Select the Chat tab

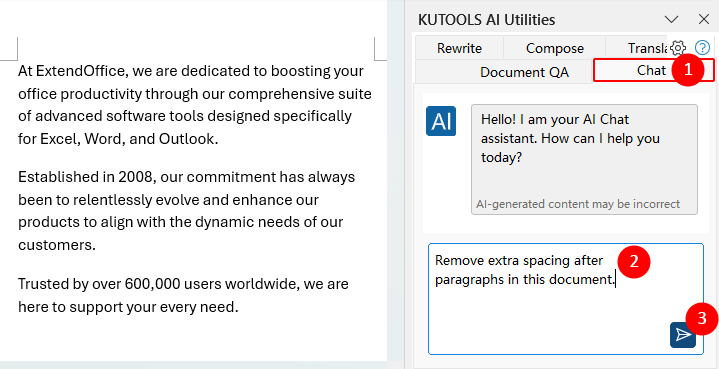[x=653, y=70]
